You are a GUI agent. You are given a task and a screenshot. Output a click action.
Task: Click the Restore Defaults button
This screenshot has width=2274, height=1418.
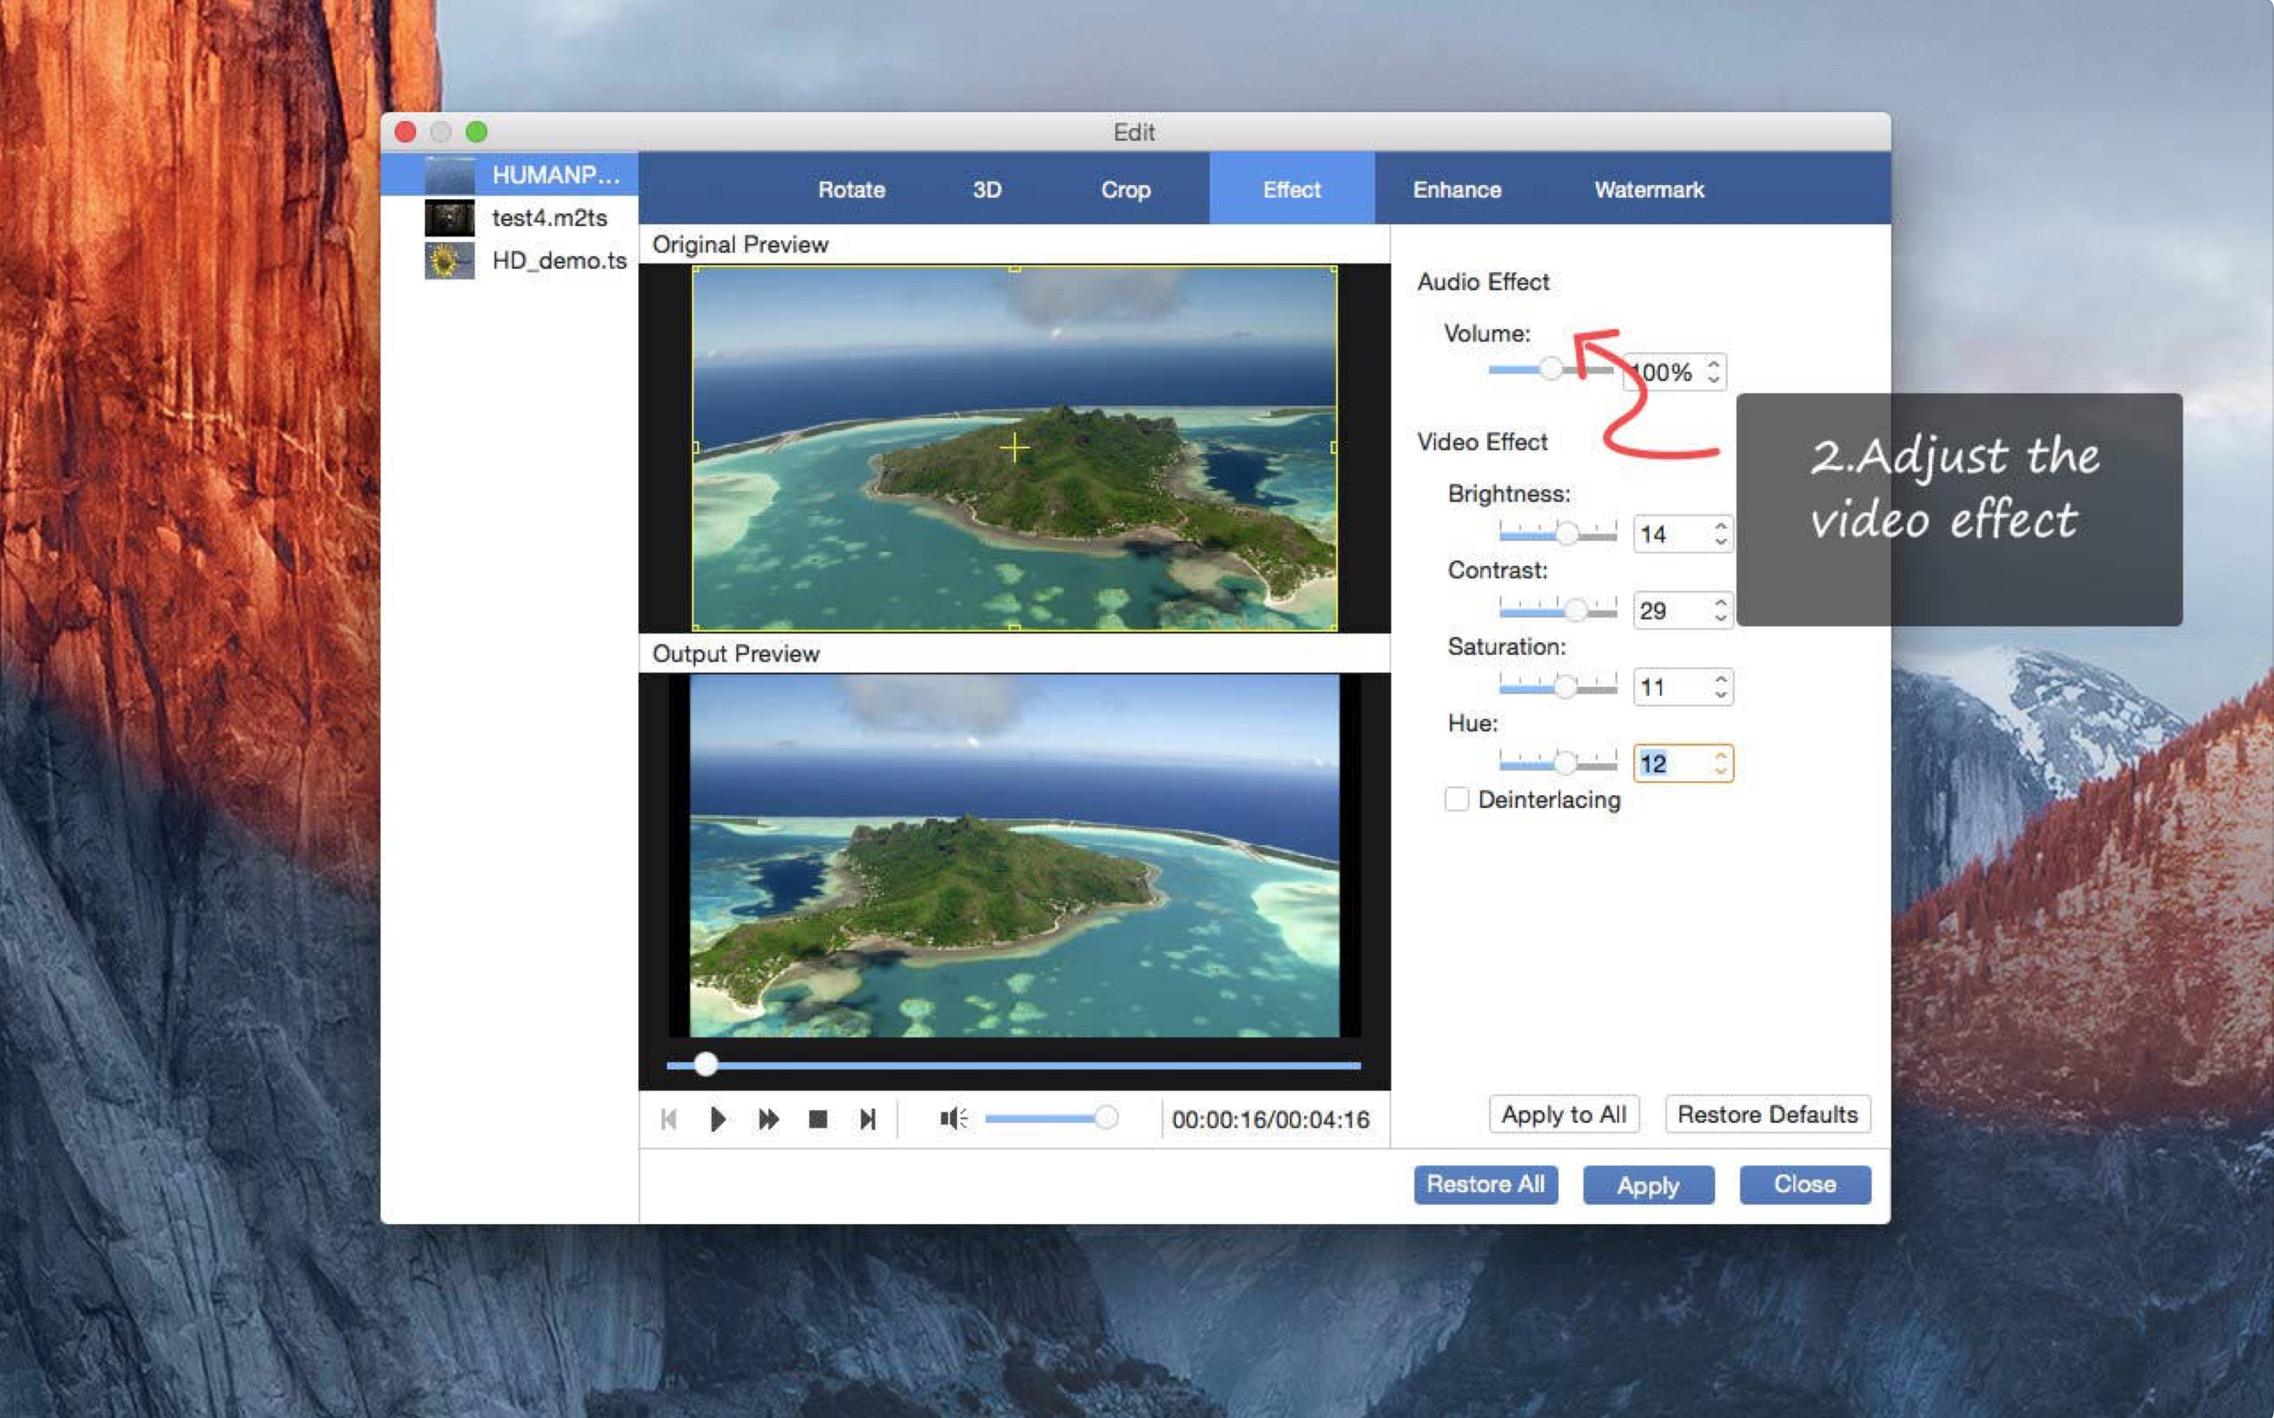[1766, 1114]
